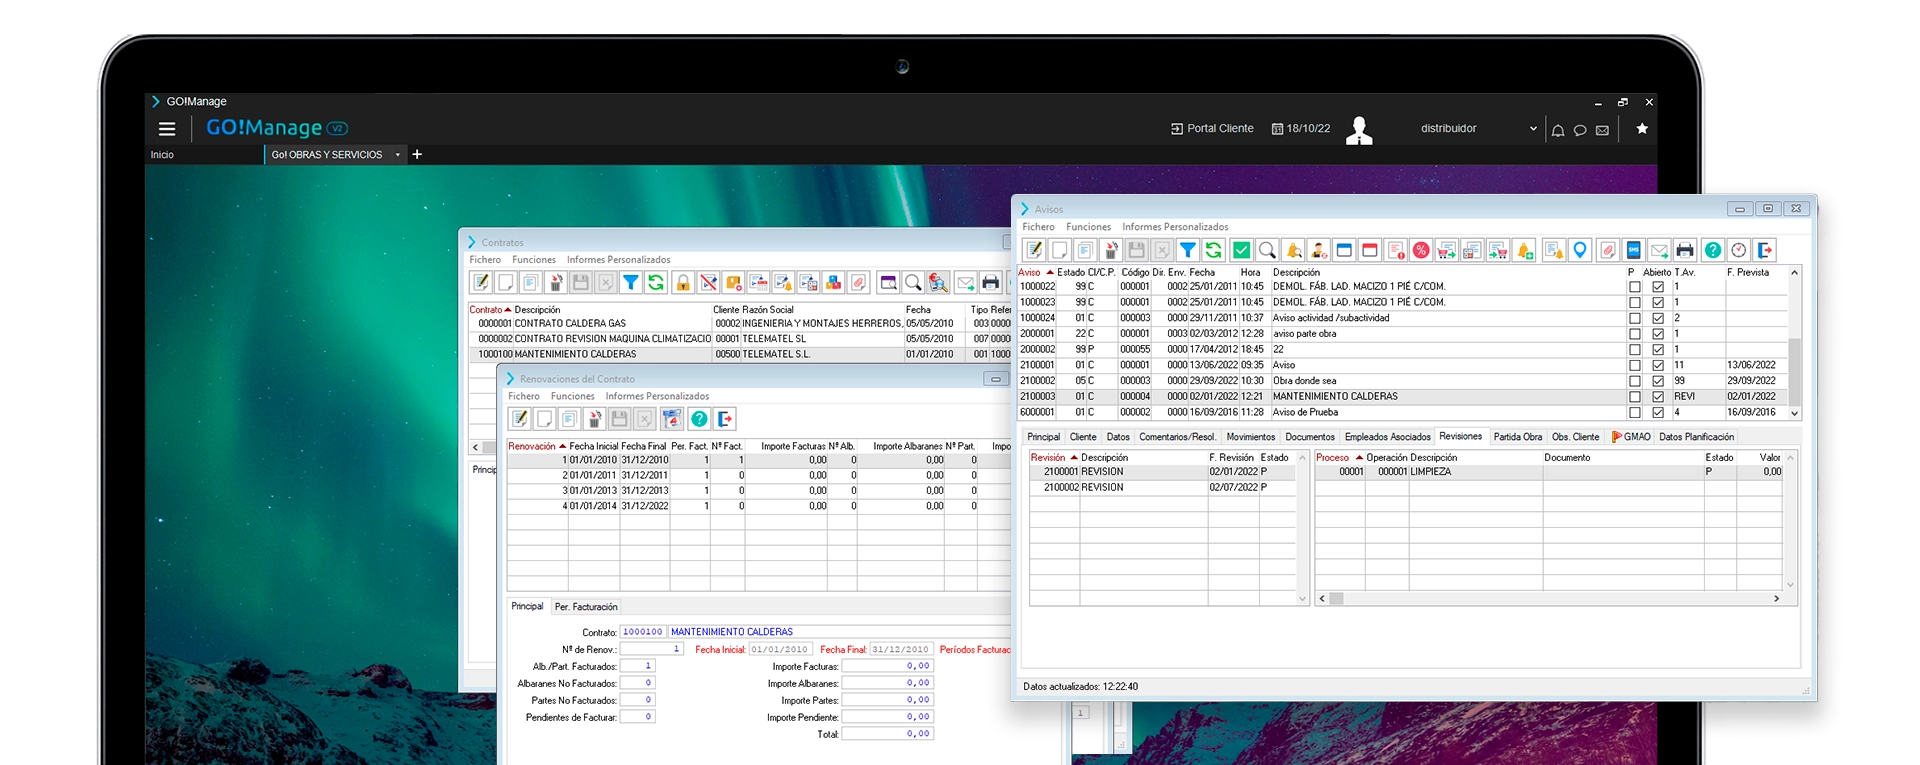Screen dimensions: 1920x765
Task: Click exit door icon in Avisos toolbar
Action: point(1765,250)
